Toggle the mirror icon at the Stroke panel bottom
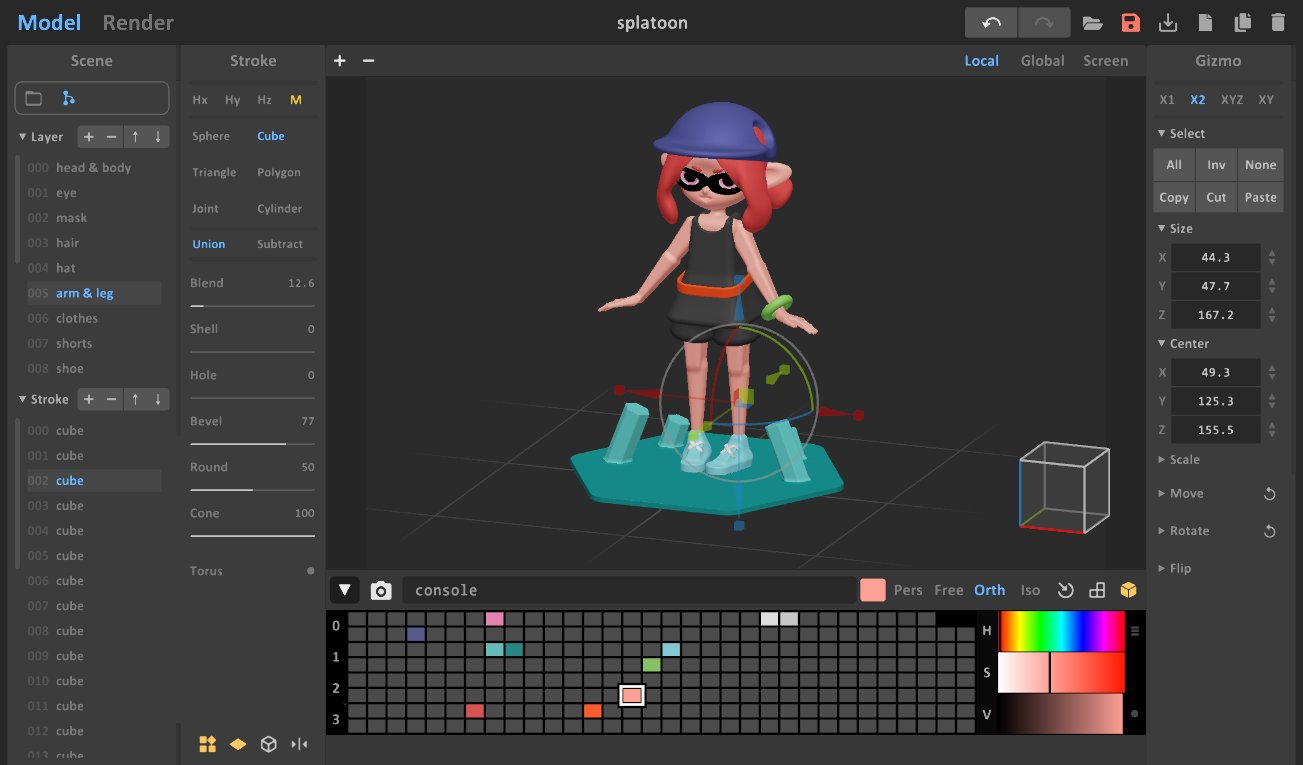Viewport: 1303px width, 765px height. click(299, 744)
